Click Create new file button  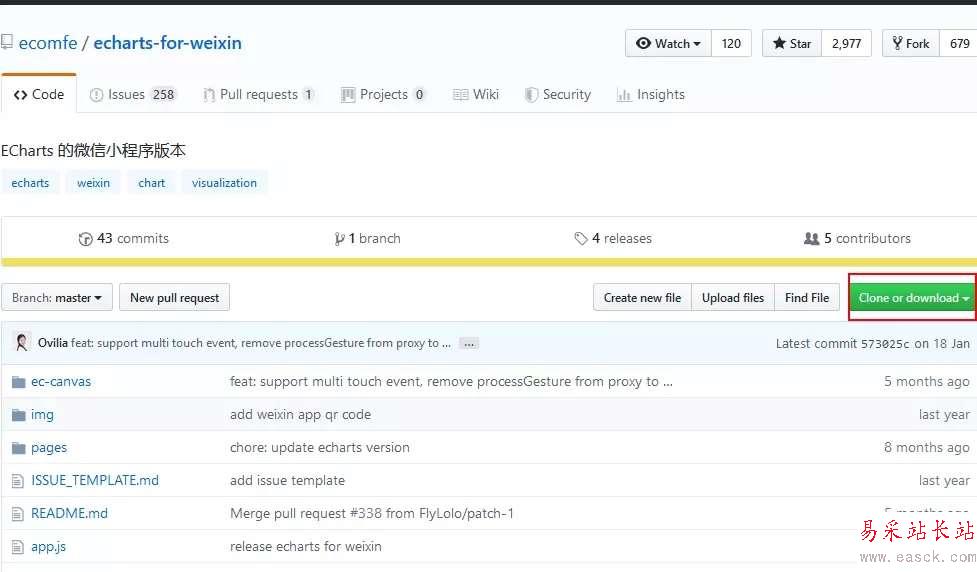click(642, 298)
